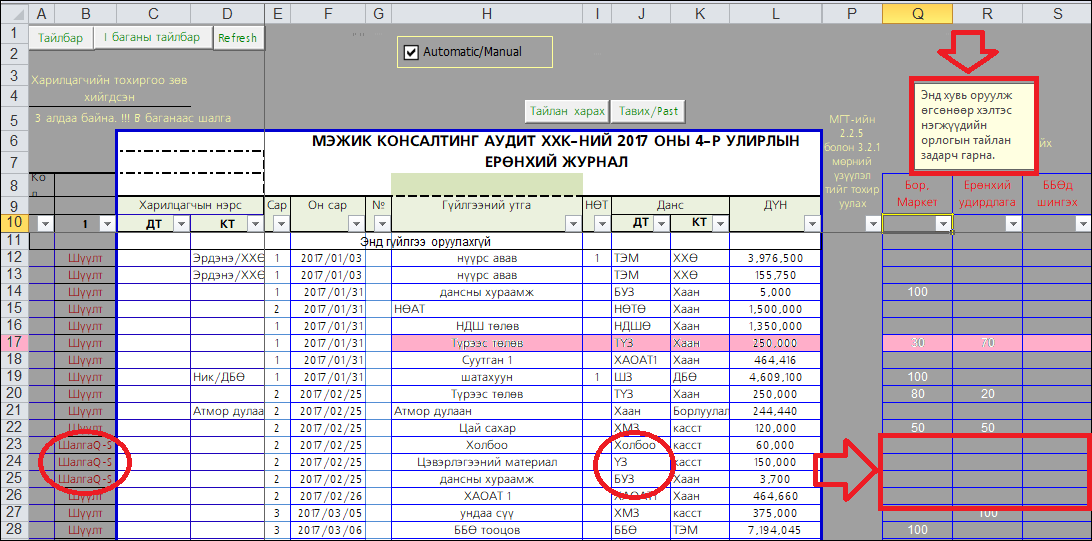This screenshot has height=541, width=1092.
Task: Open filter under Ерөнхий удирдлага column
Action: tap(1011, 224)
